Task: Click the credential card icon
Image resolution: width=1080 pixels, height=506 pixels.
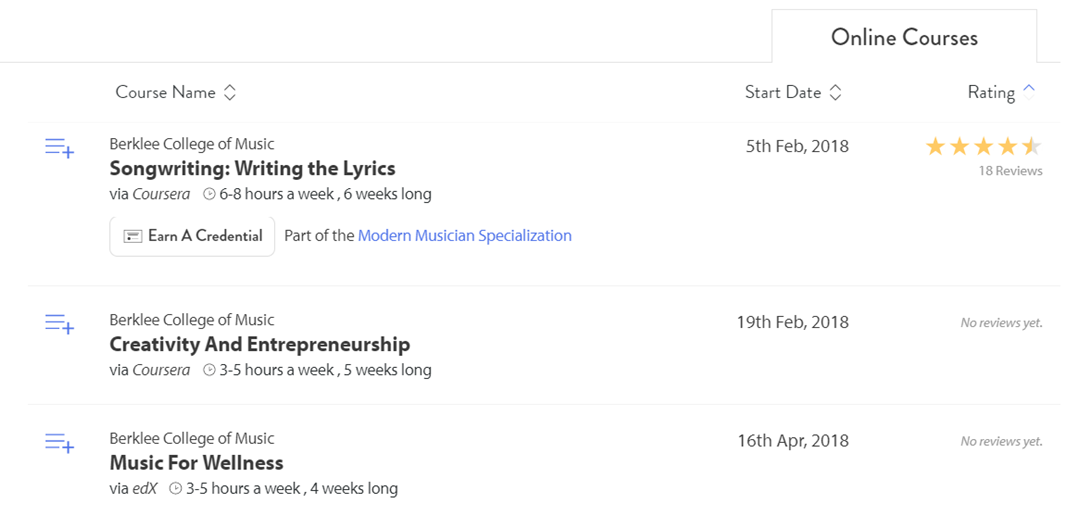Action: click(x=132, y=236)
